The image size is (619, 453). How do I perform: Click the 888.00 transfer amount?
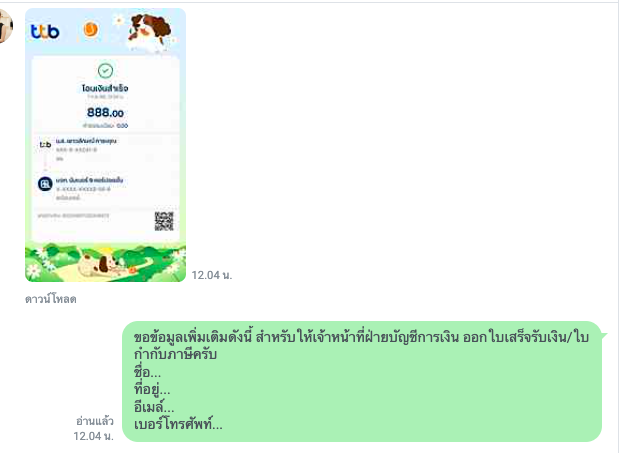(x=105, y=113)
